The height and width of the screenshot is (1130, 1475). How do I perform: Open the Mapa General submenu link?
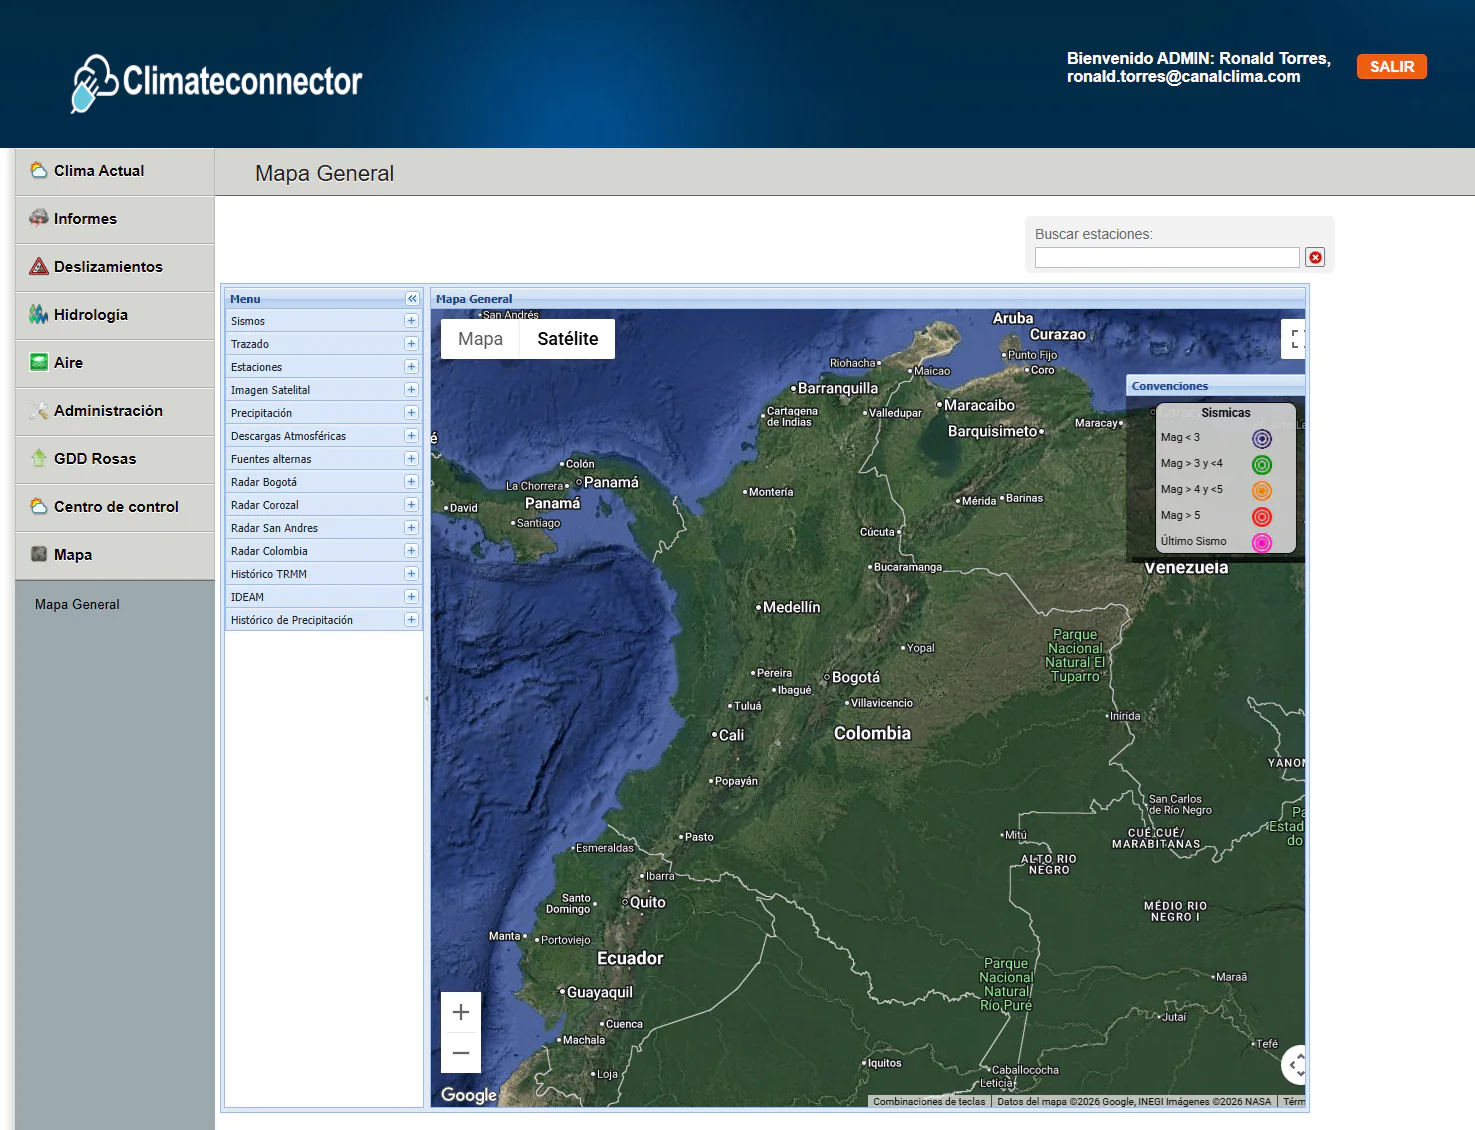(77, 605)
